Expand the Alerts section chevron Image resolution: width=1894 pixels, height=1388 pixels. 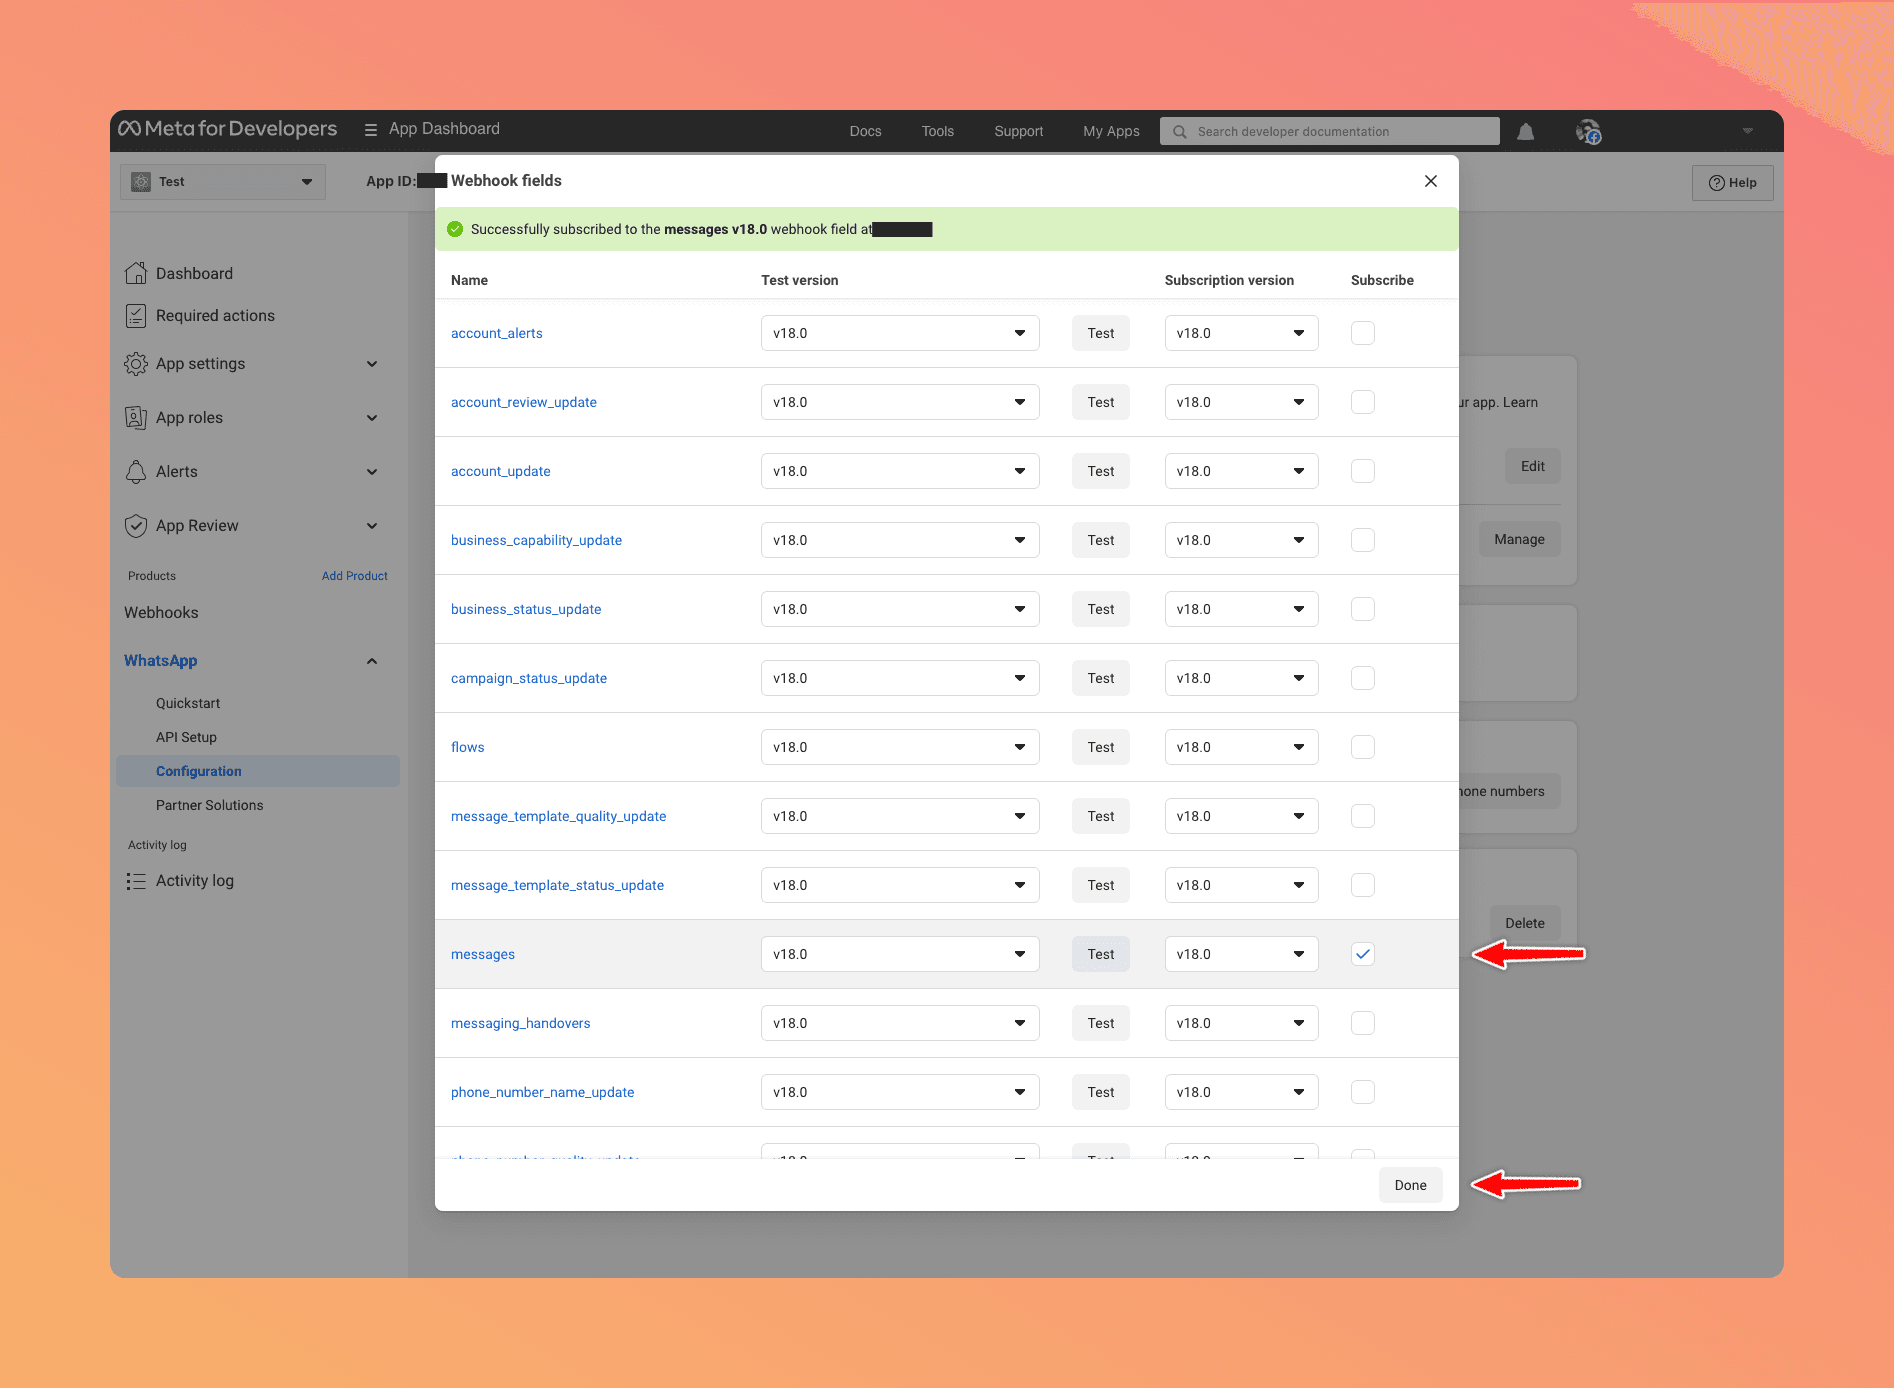tap(372, 472)
